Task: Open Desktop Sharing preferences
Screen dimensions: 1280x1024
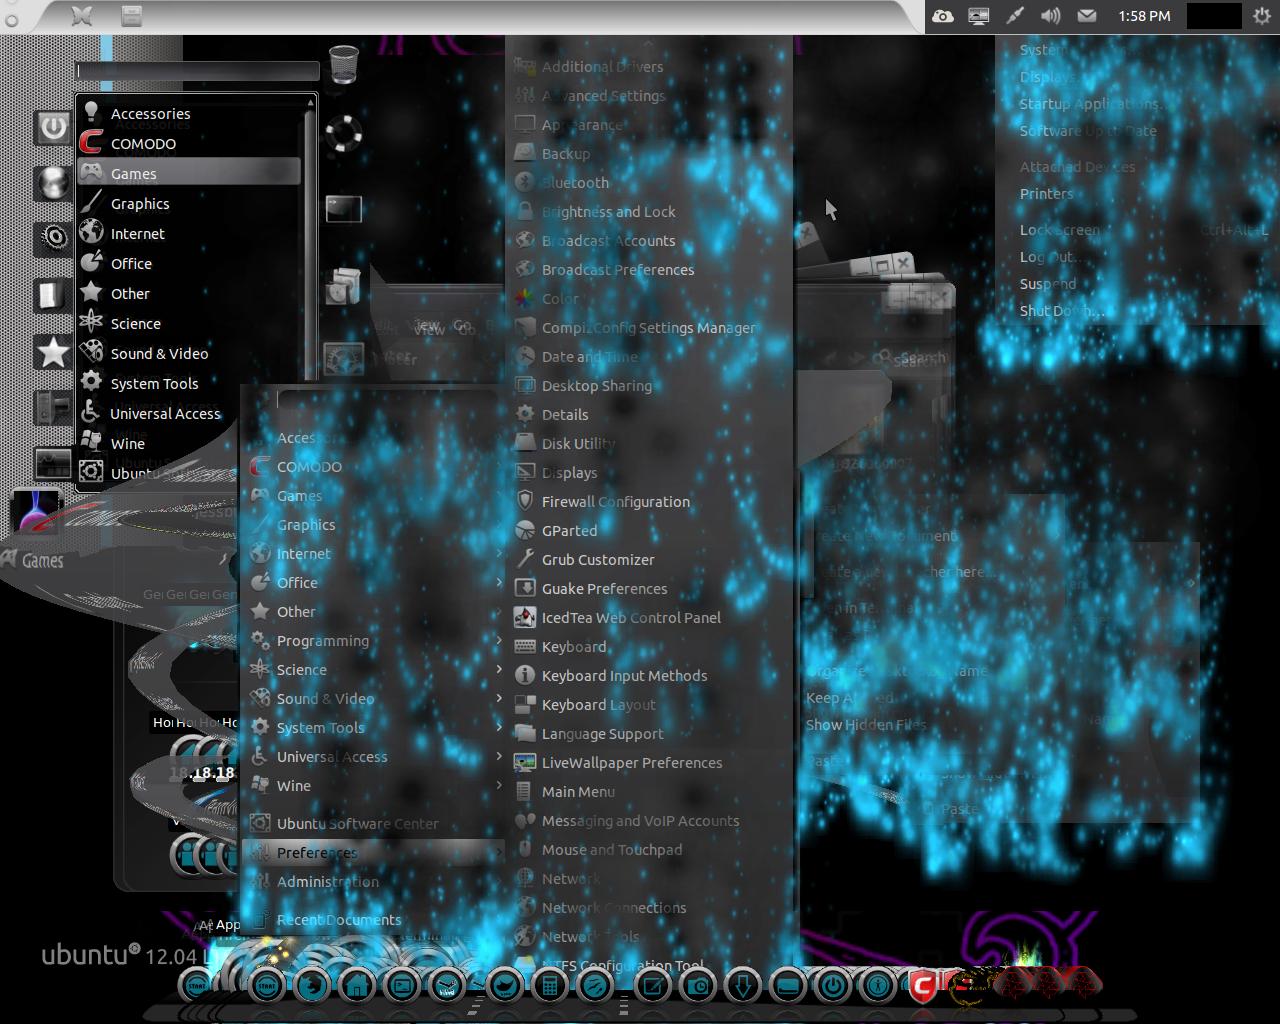Action: tap(650, 385)
